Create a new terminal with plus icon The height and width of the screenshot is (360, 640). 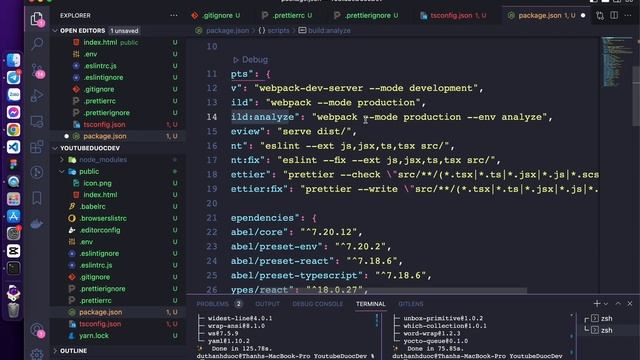pyautogui.click(x=597, y=304)
